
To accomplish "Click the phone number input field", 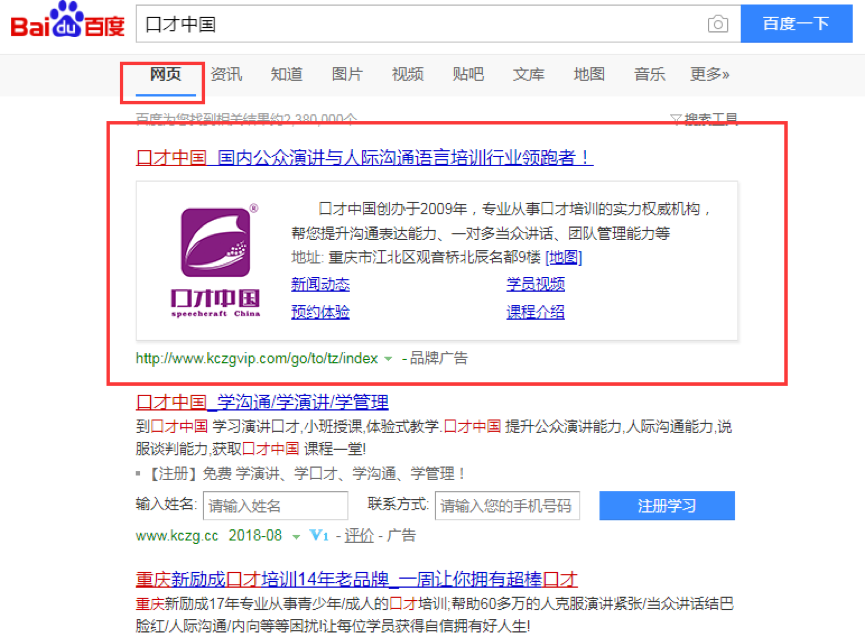I will pos(507,506).
